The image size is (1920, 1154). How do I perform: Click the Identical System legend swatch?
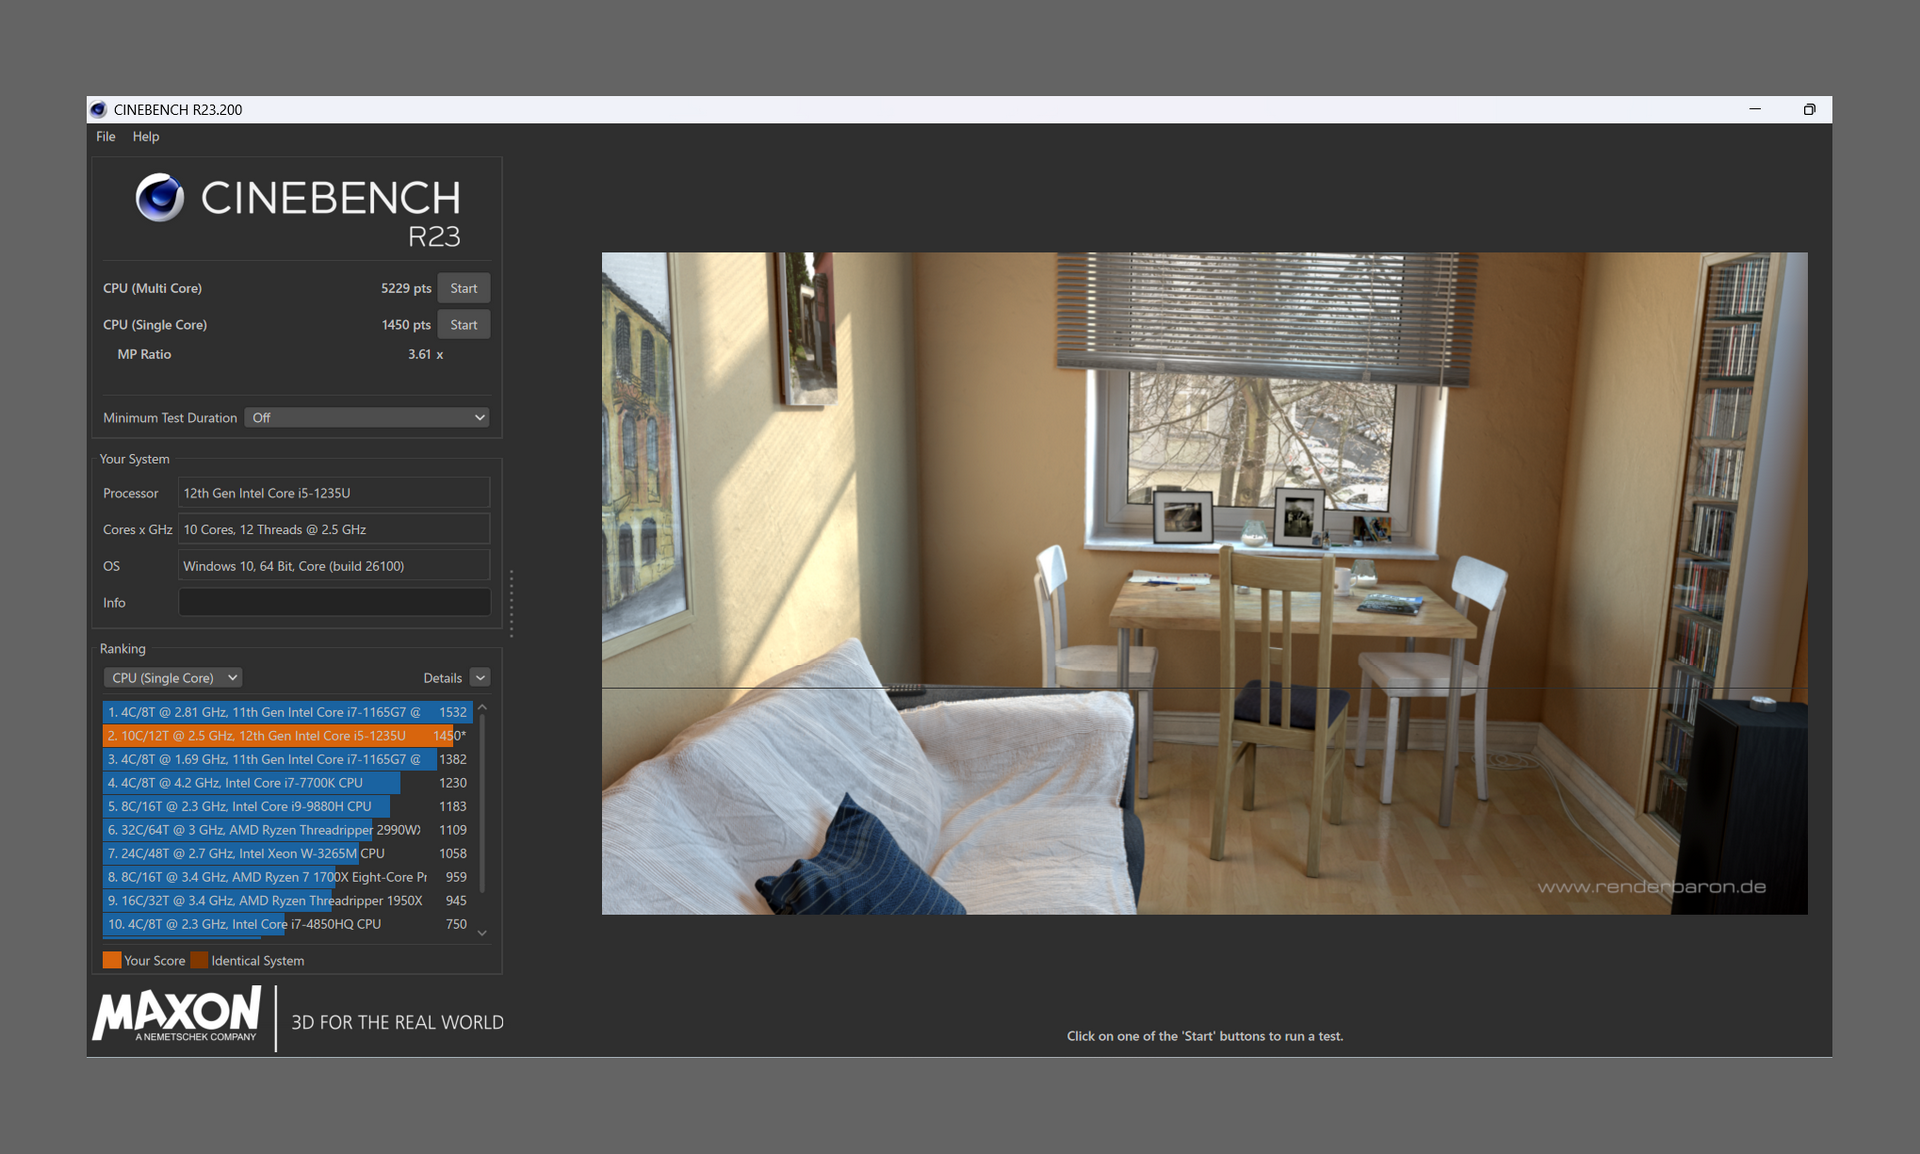pos(199,960)
